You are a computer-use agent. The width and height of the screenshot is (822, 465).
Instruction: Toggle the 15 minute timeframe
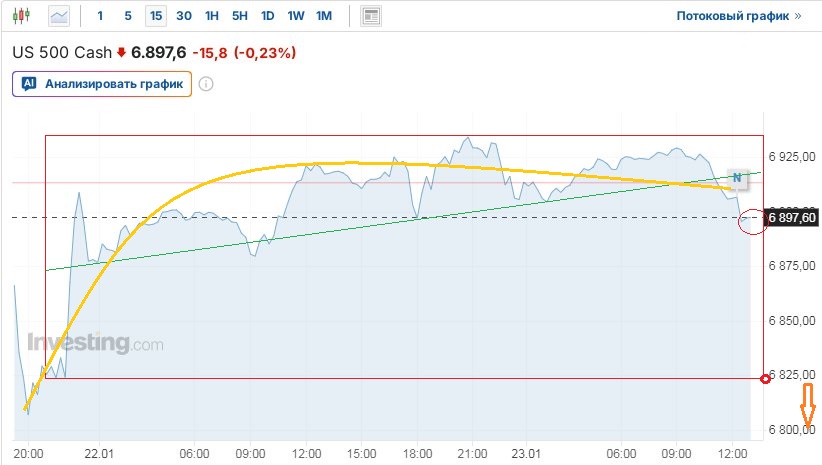point(155,16)
